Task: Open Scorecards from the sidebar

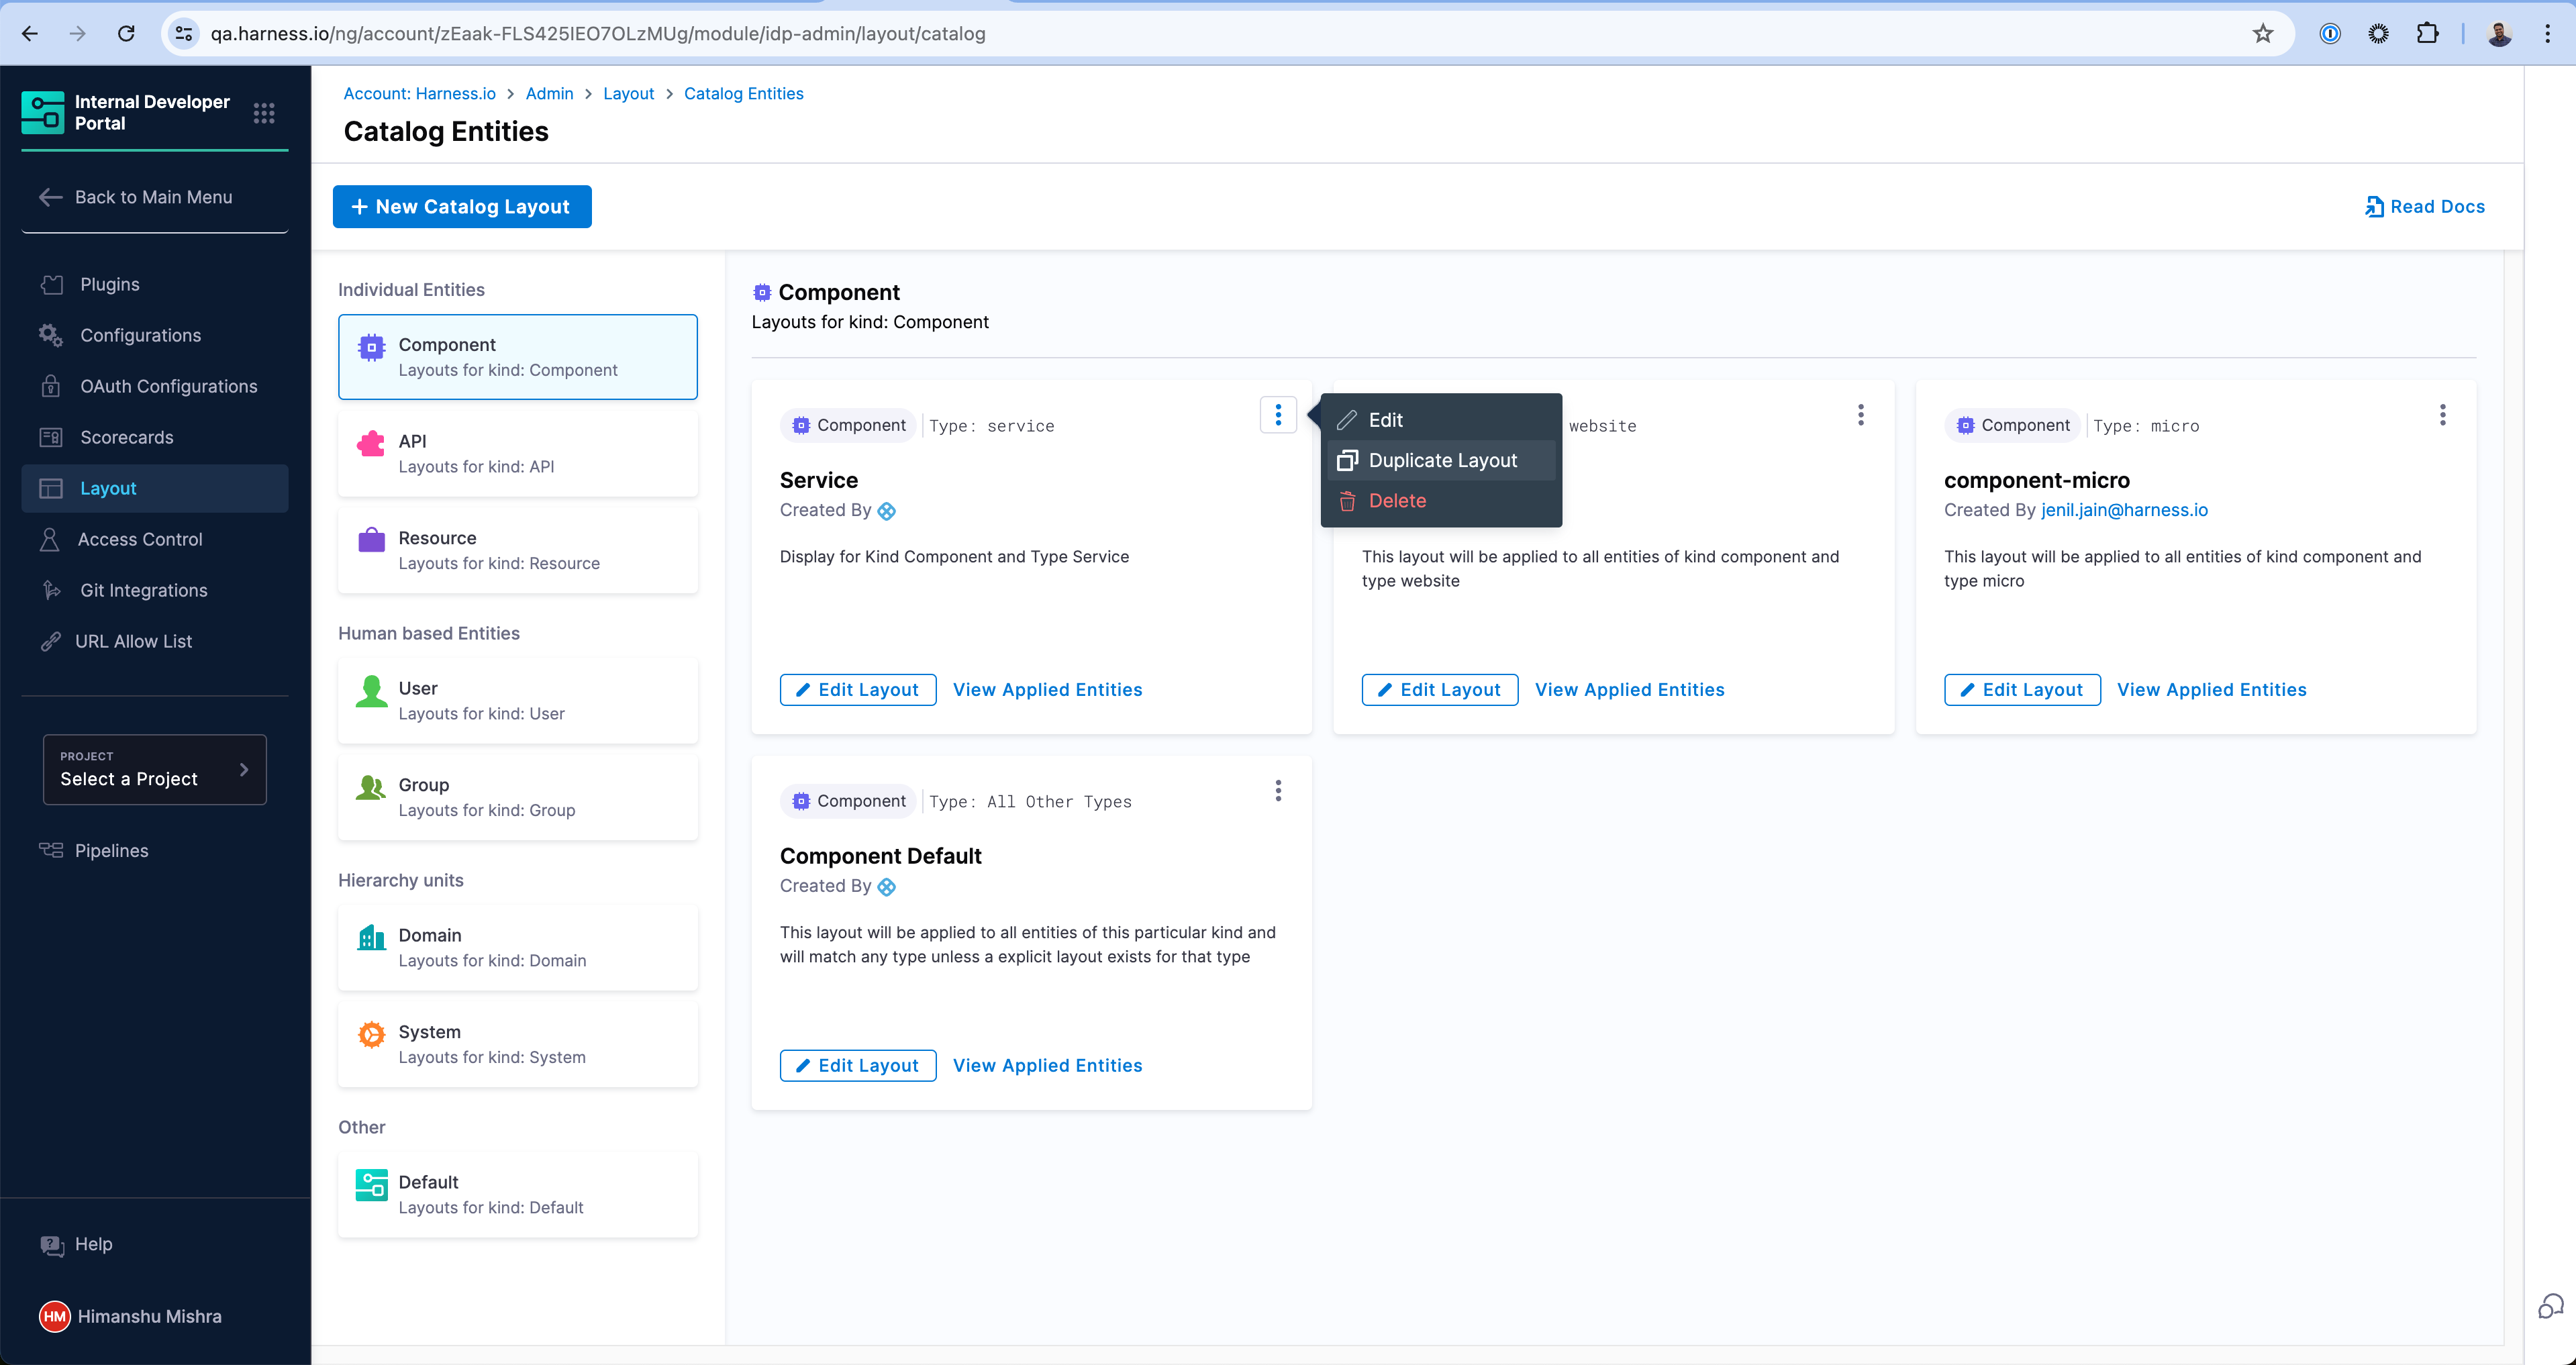Action: point(126,437)
